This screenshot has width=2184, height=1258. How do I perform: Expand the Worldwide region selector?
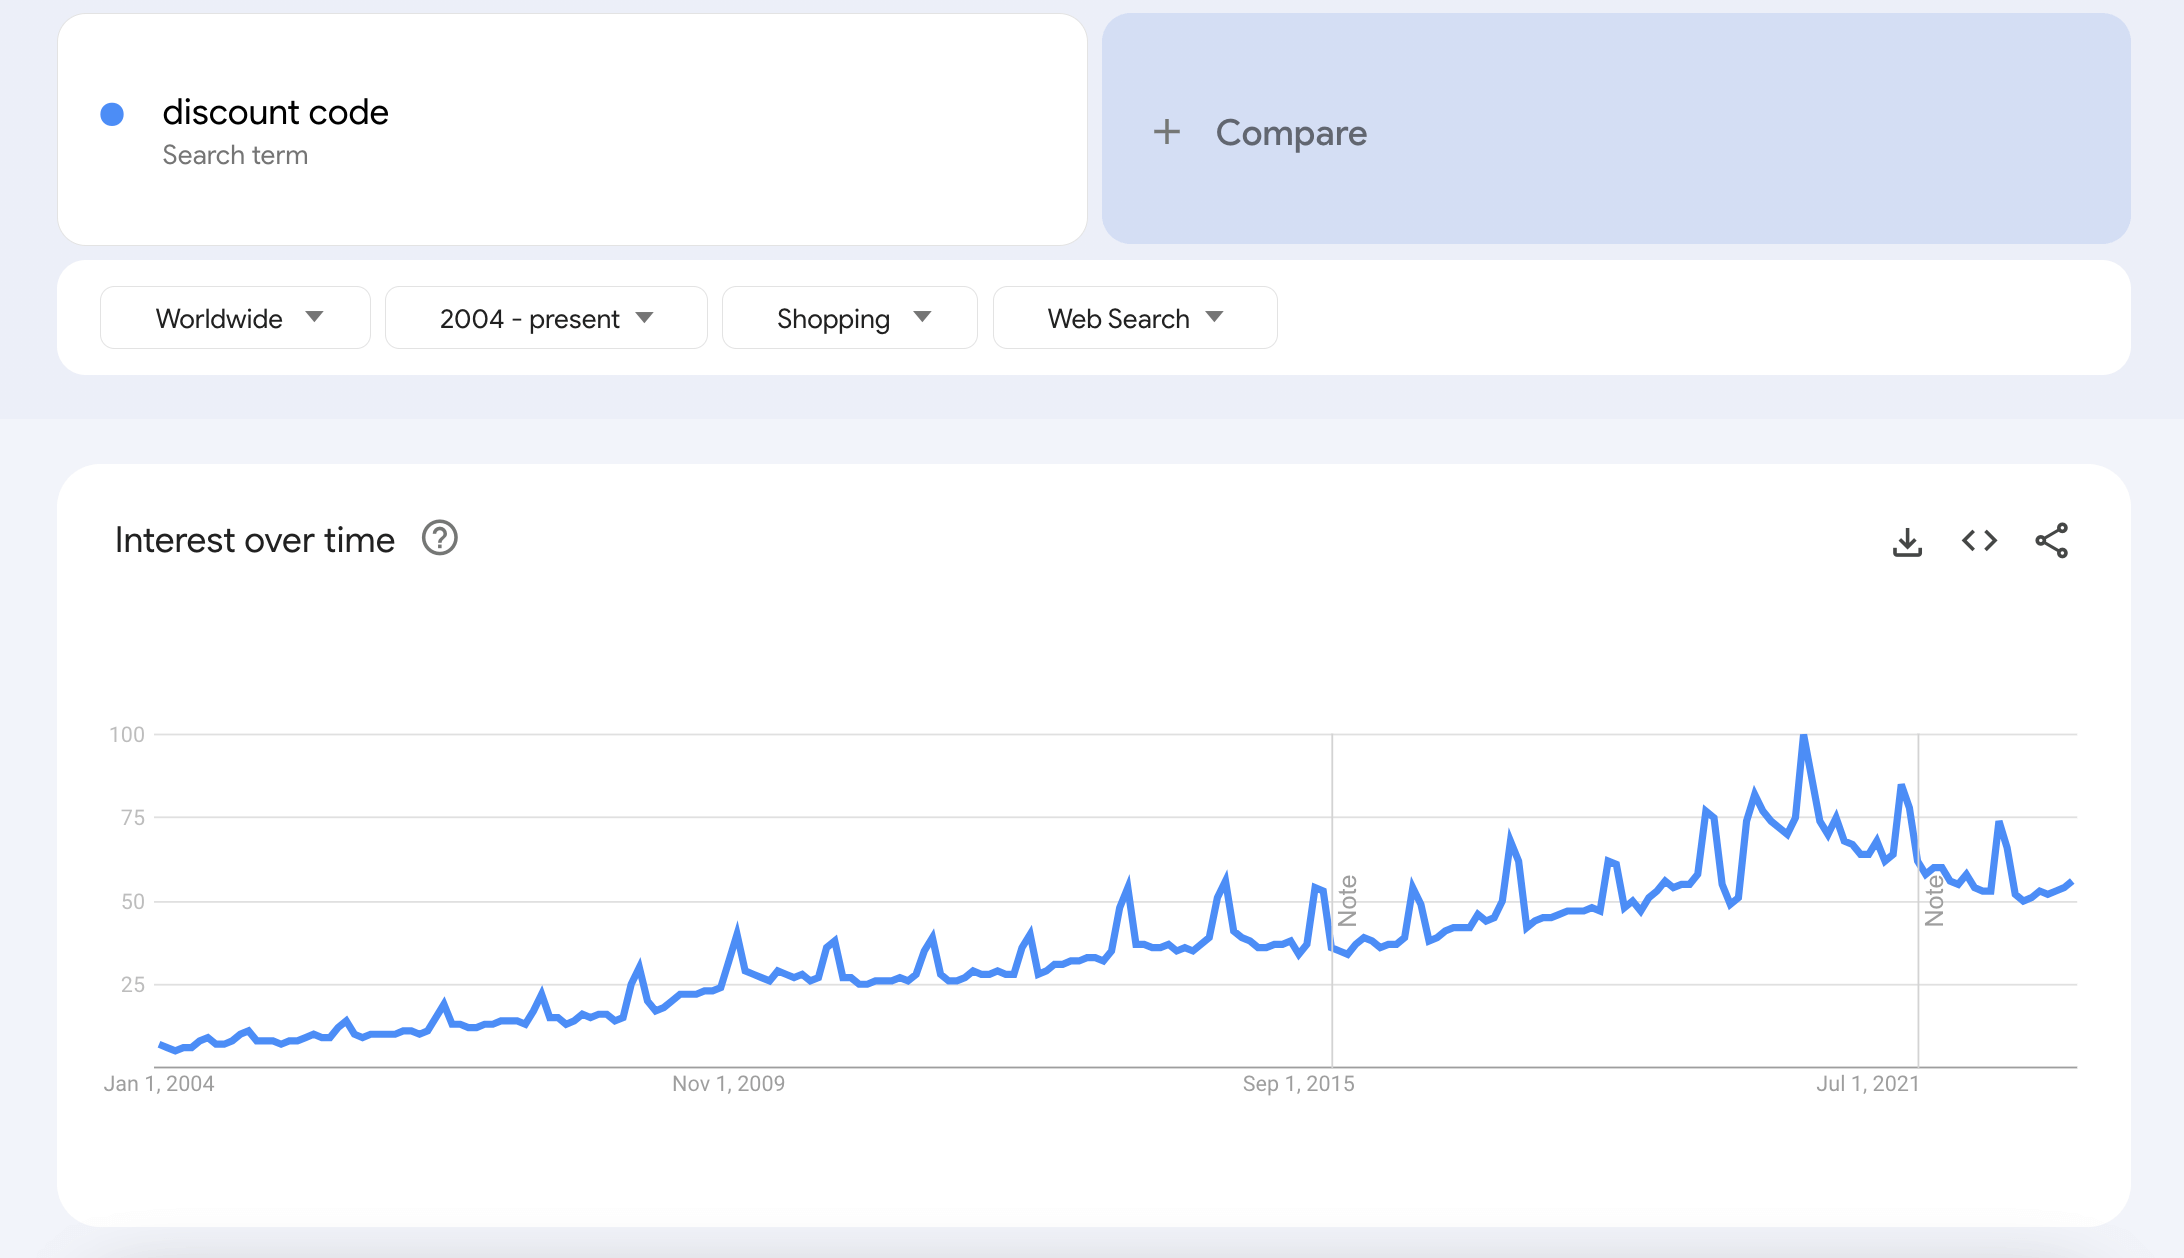[x=234, y=316]
